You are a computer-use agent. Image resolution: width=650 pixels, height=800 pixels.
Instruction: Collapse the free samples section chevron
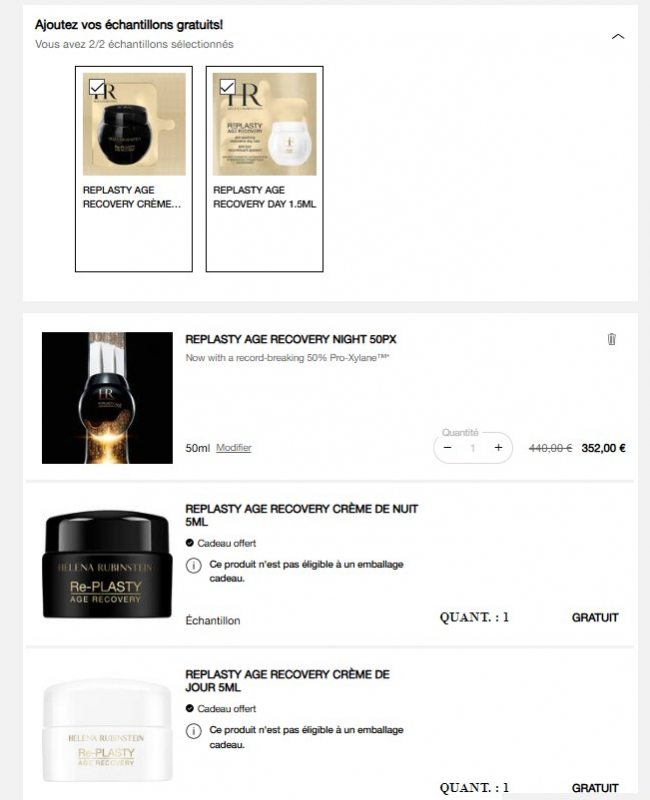tap(618, 37)
